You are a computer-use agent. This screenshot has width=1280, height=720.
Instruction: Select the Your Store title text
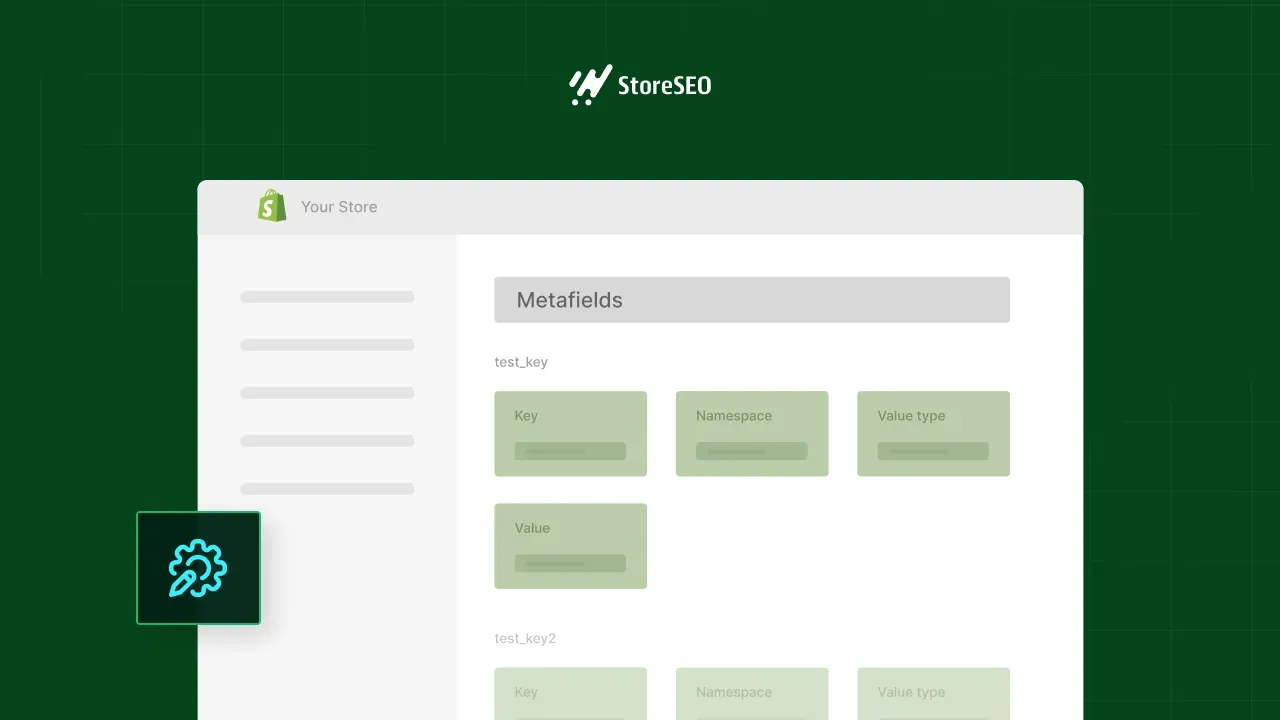click(339, 207)
